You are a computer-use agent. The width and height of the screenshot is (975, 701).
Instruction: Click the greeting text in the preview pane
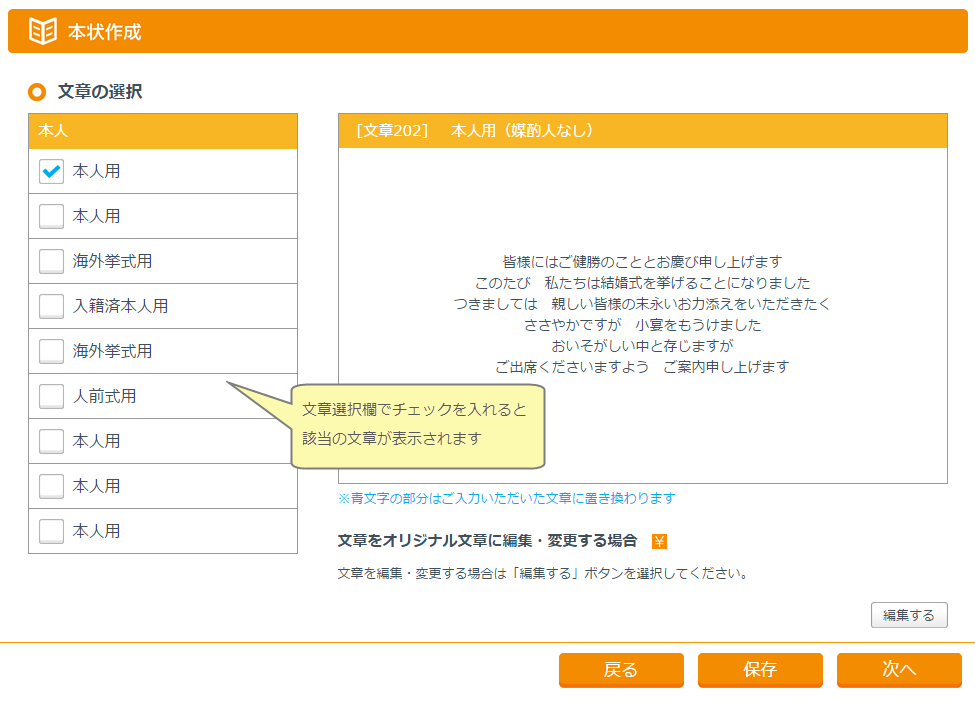pos(642,314)
